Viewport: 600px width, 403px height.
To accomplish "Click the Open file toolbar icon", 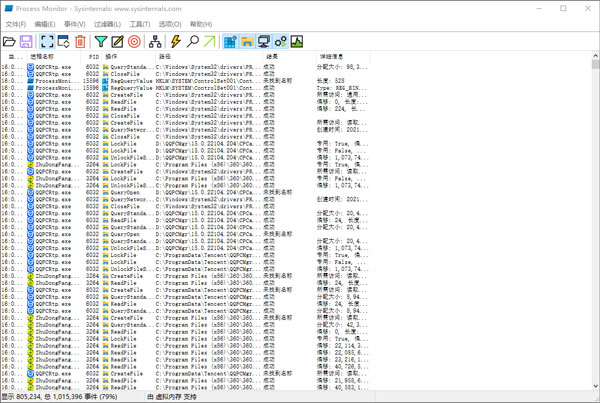I will pos(9,41).
